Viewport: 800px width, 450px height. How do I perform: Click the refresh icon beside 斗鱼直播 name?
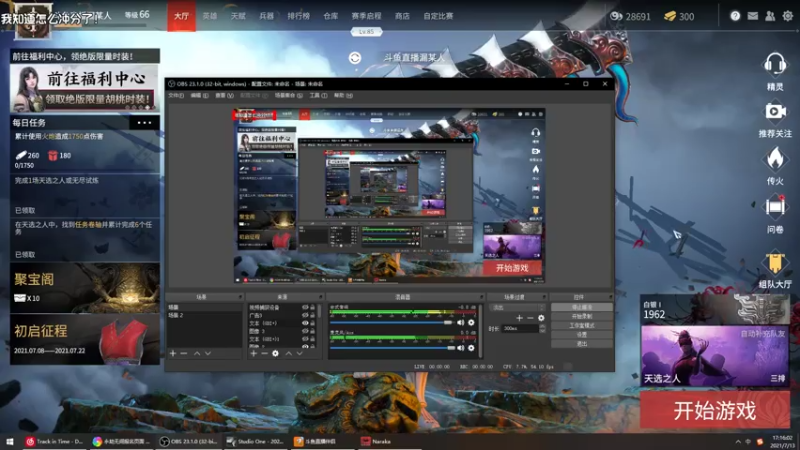click(x=355, y=58)
